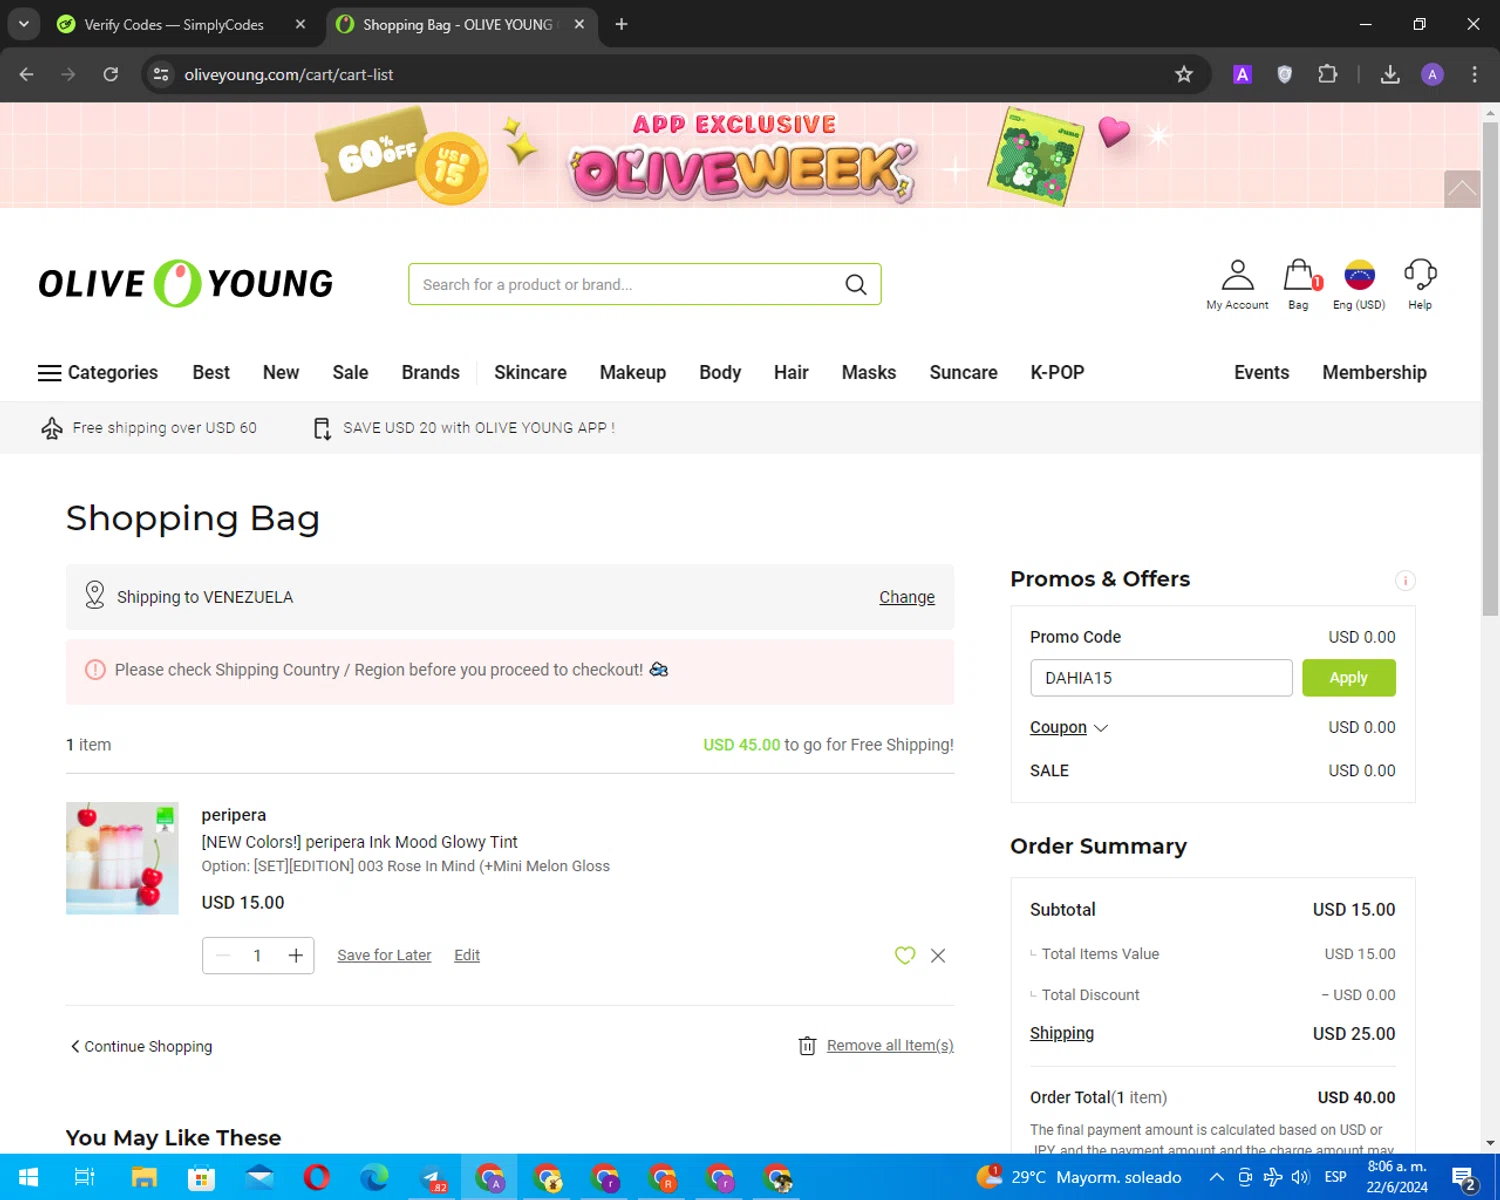Image resolution: width=1500 pixels, height=1200 pixels.
Task: Click scroll-to-top arrow on banner
Action: pos(1462,189)
